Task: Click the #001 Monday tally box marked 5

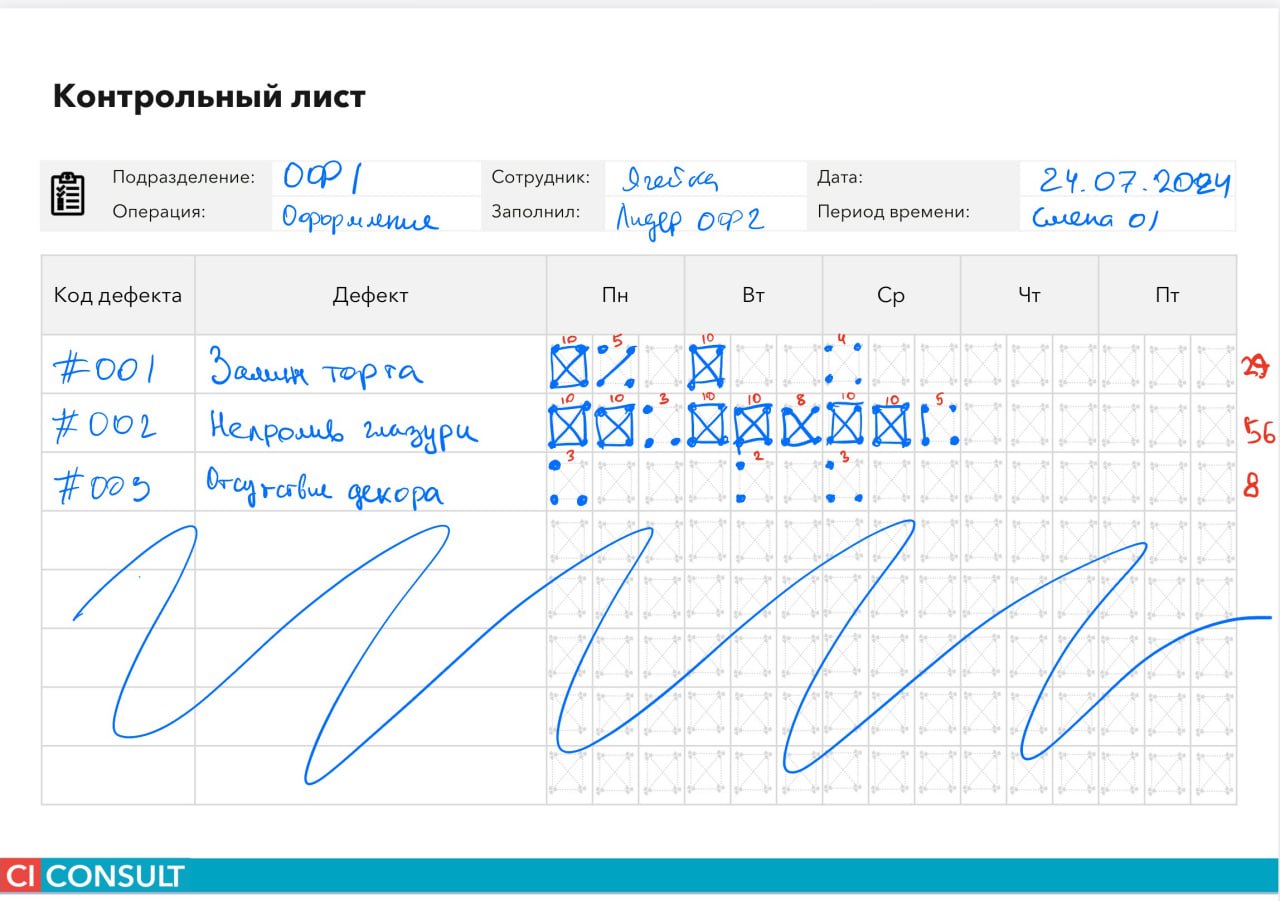Action: [x=616, y=366]
